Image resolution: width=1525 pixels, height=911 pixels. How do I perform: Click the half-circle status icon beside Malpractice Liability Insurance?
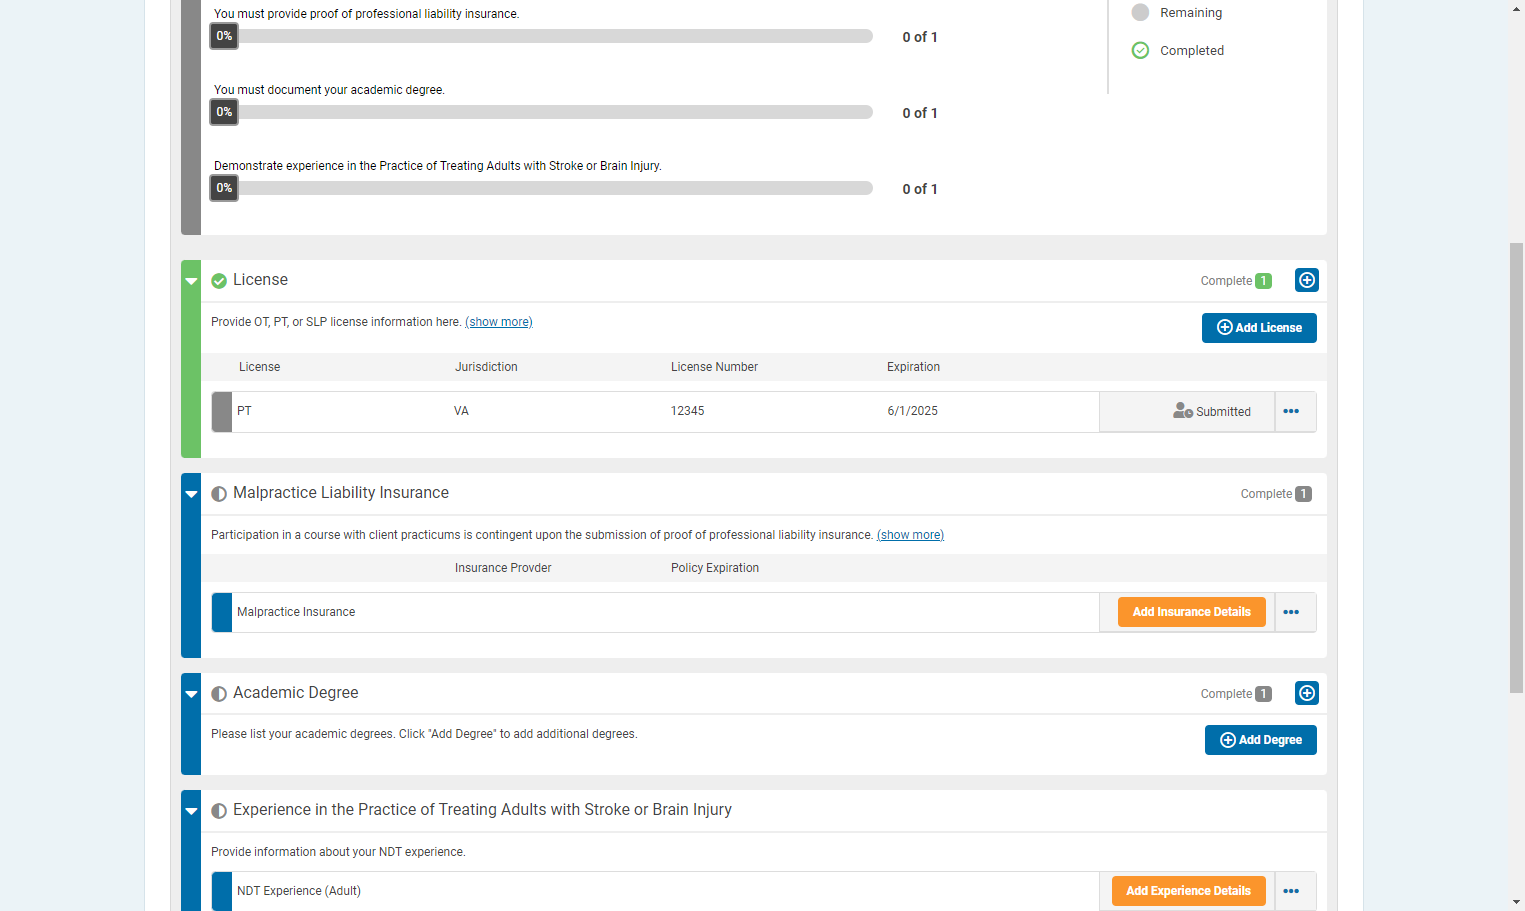pos(219,494)
